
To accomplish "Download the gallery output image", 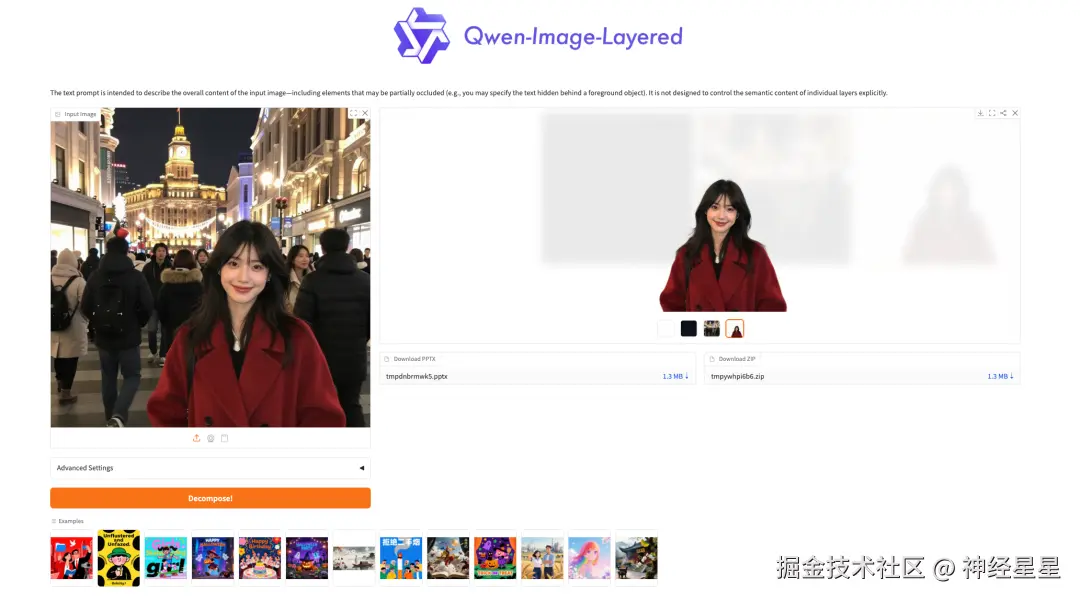I will (980, 113).
